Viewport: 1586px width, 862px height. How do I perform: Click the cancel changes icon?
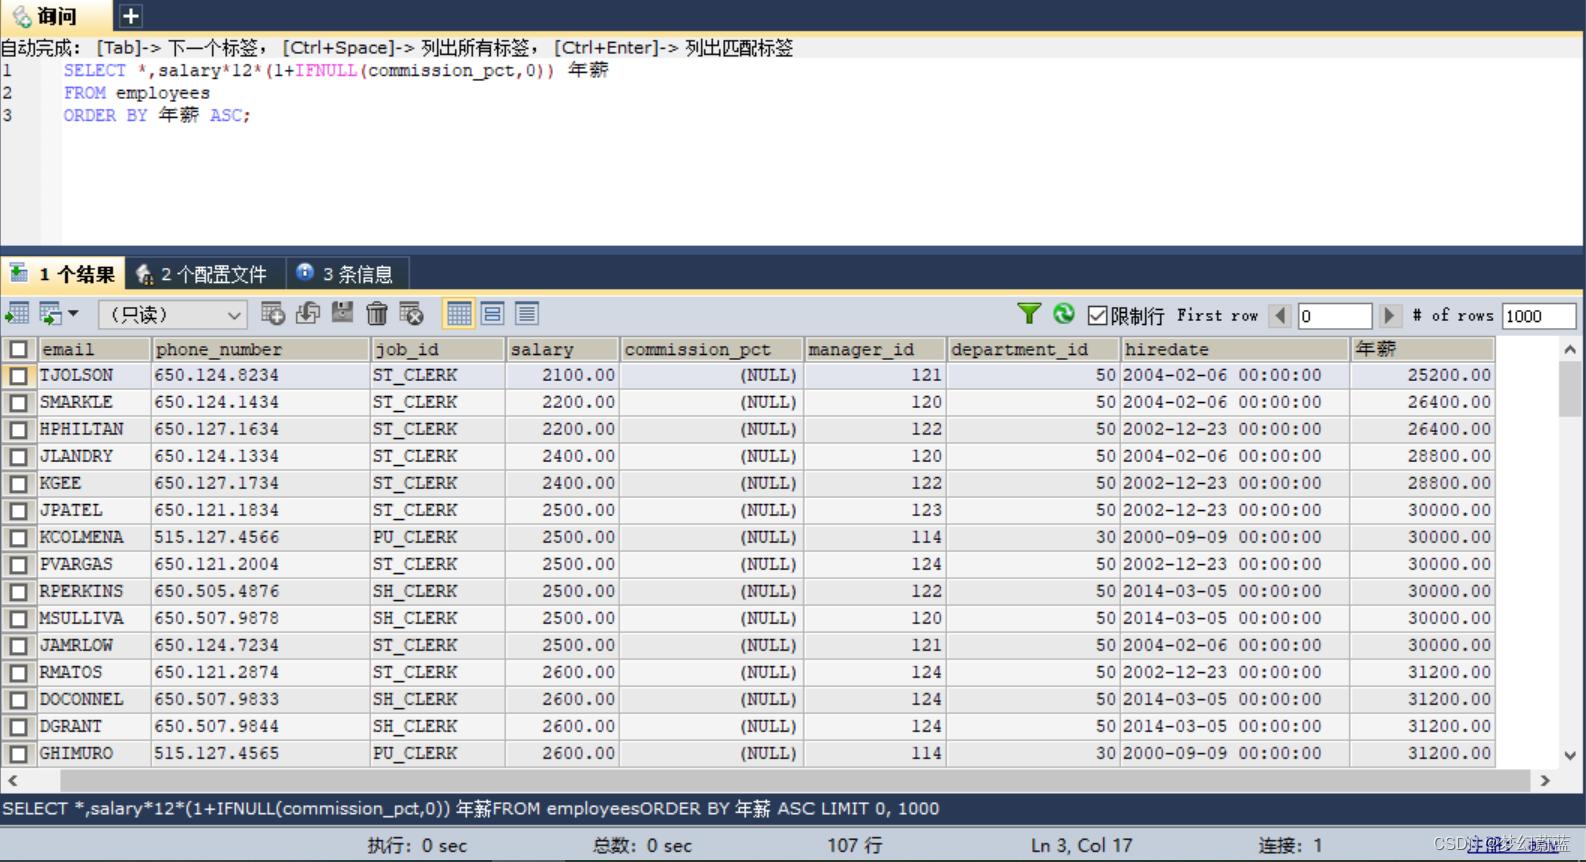point(411,314)
